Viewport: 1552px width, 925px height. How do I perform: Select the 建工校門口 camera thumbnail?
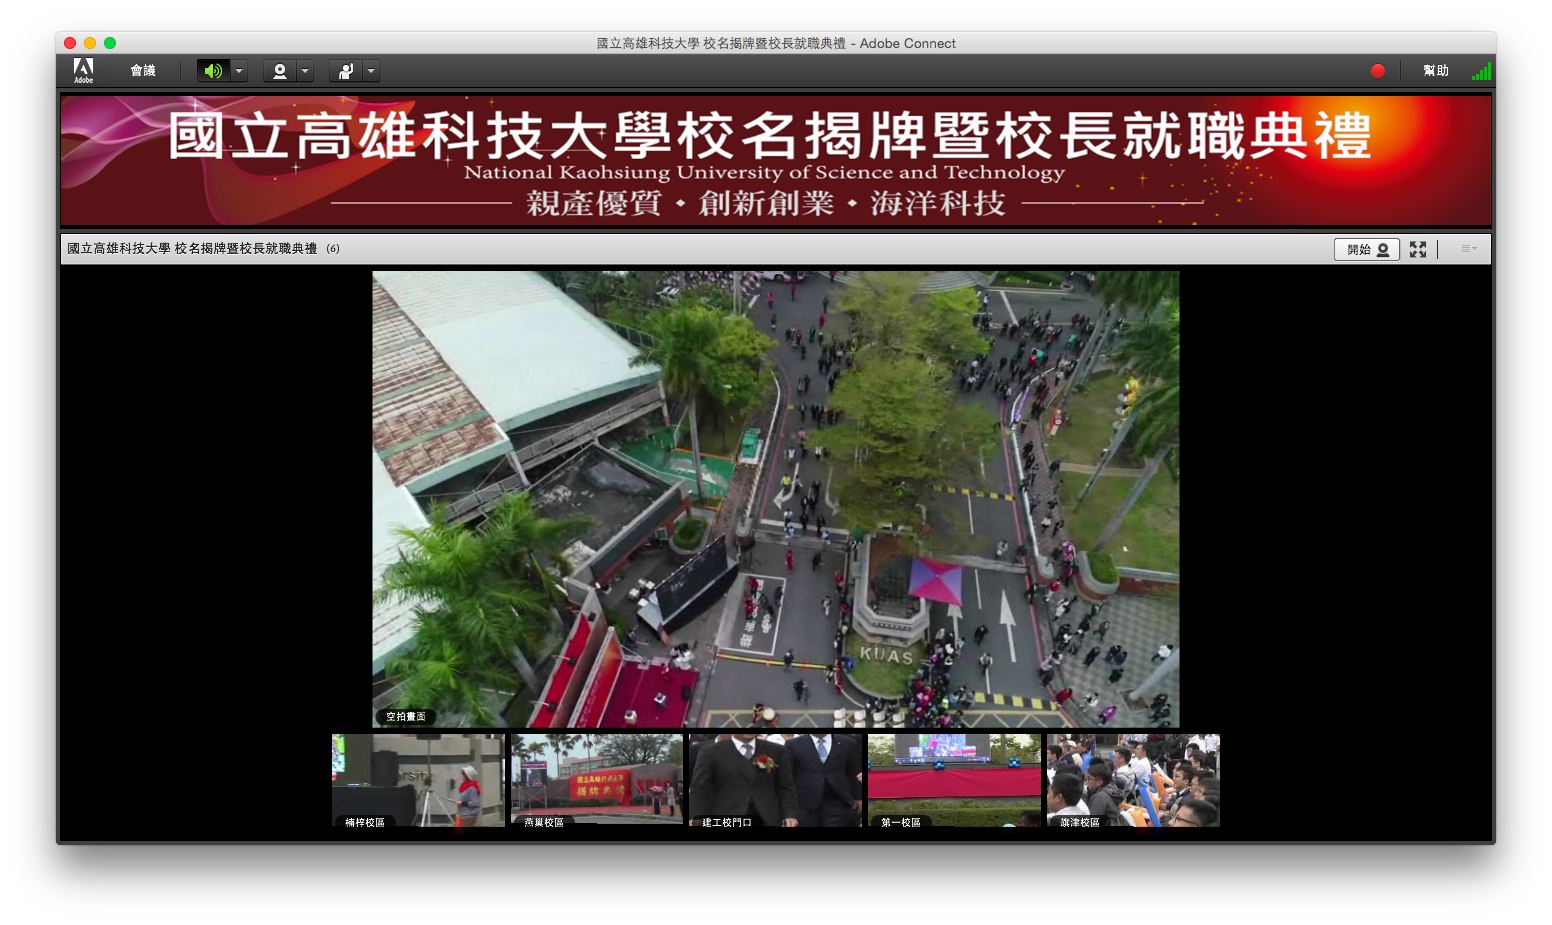pyautogui.click(x=775, y=780)
